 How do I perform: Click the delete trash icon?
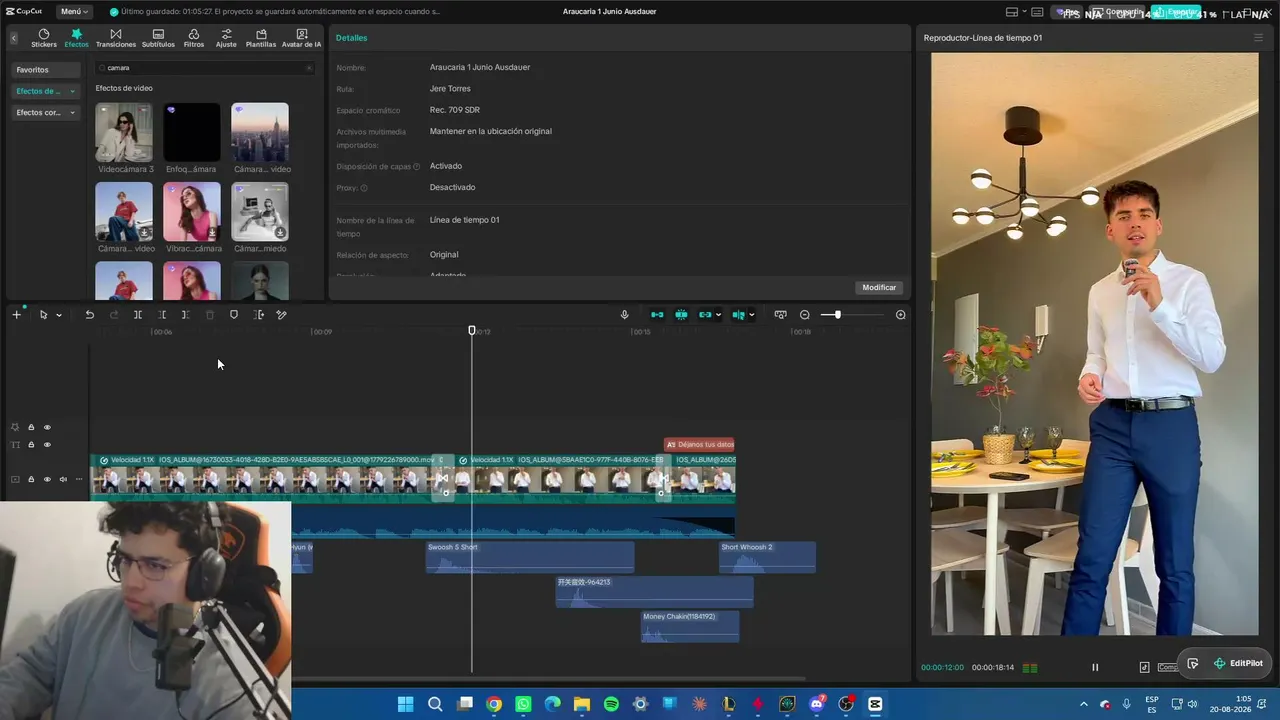tap(210, 315)
